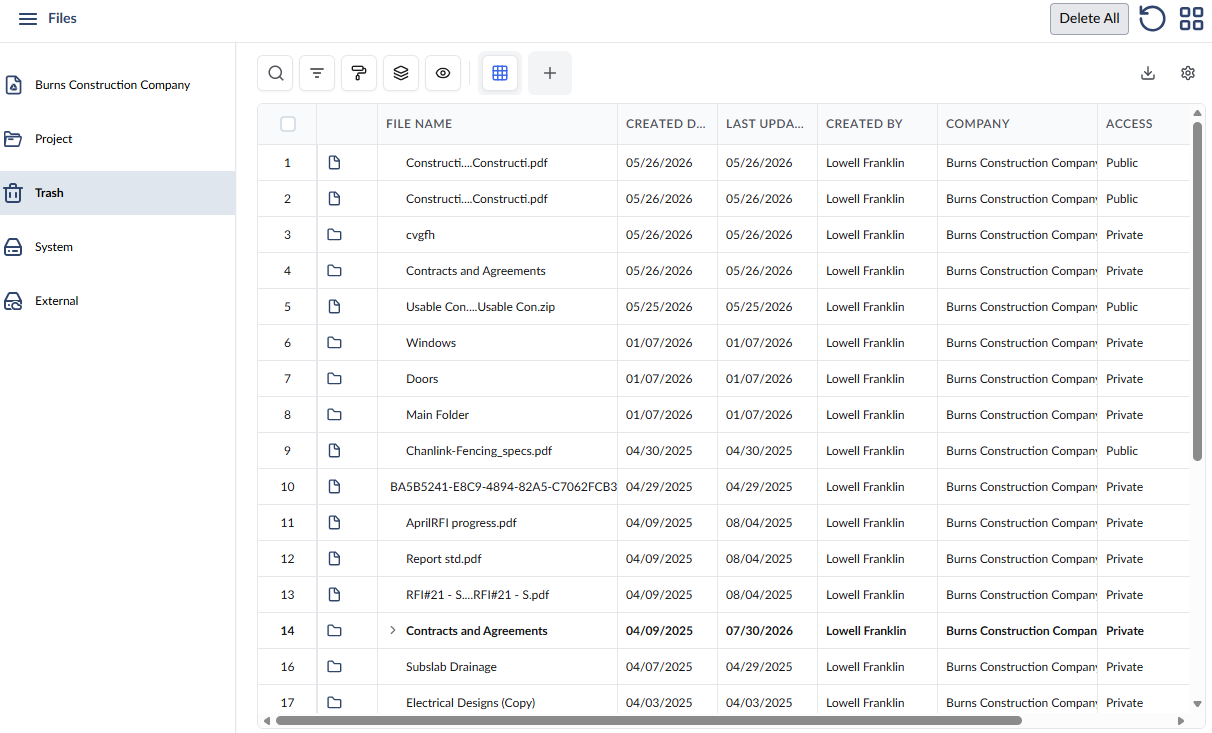Viewport: 1212px width, 733px height.
Task: Open the layers stack grouping icon
Action: [x=401, y=73]
